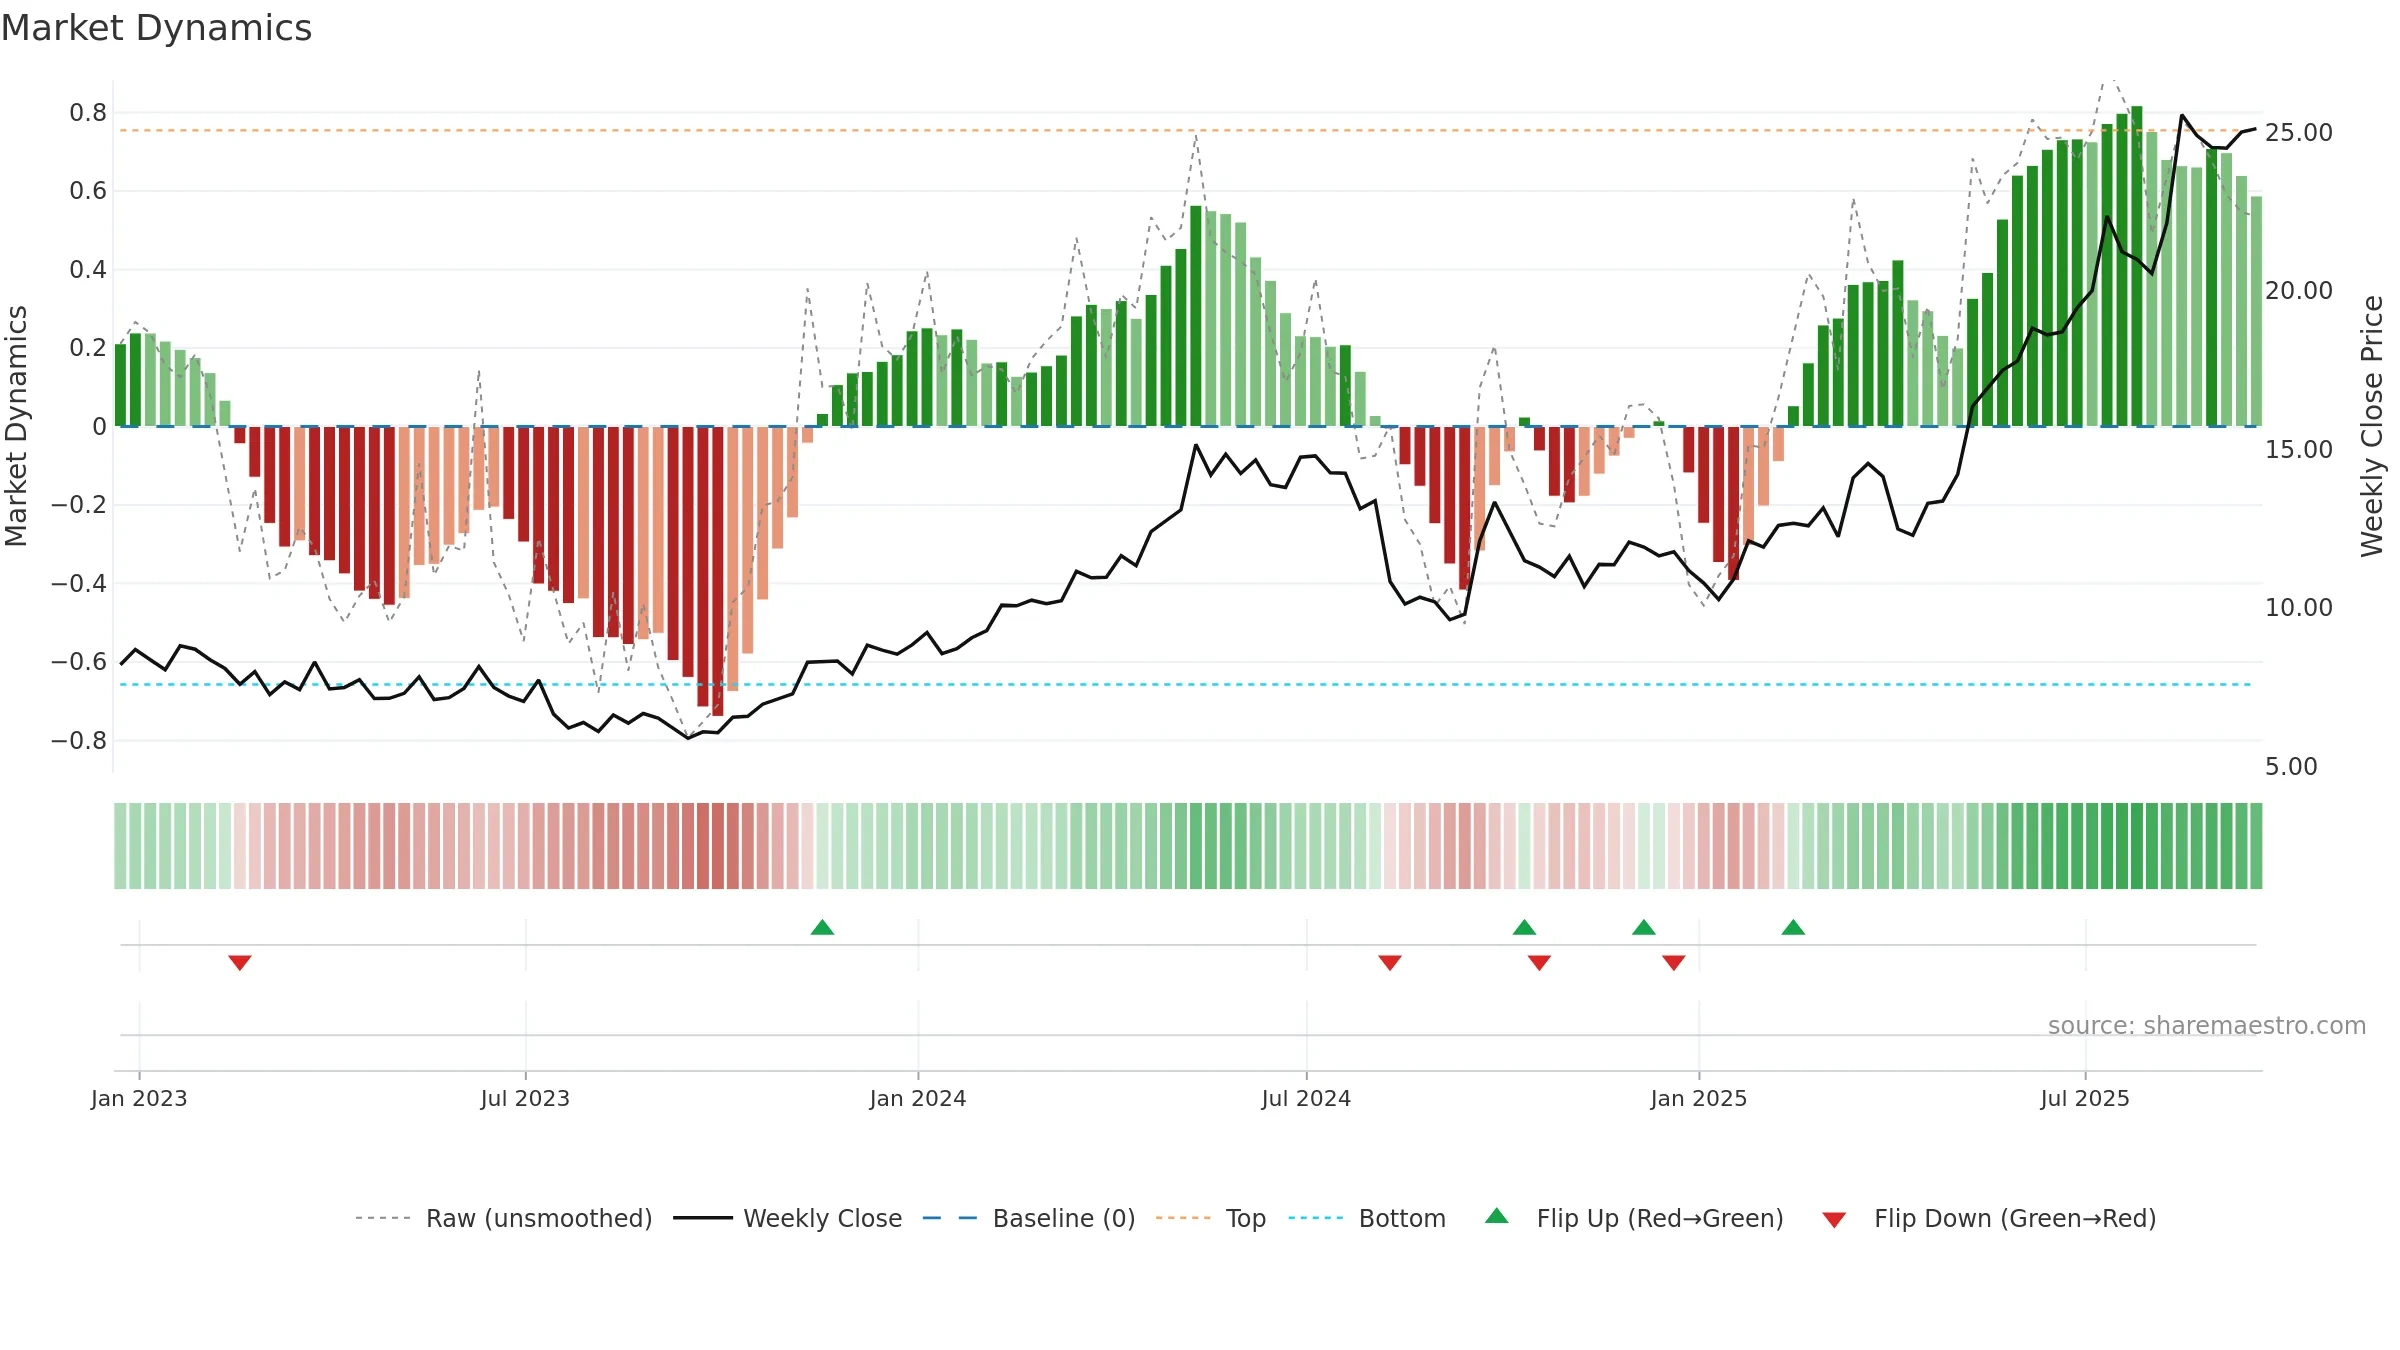The height and width of the screenshot is (1350, 2400).
Task: Toggle the Flip Up (Red→Green) legend entry
Action: coord(1634,1218)
